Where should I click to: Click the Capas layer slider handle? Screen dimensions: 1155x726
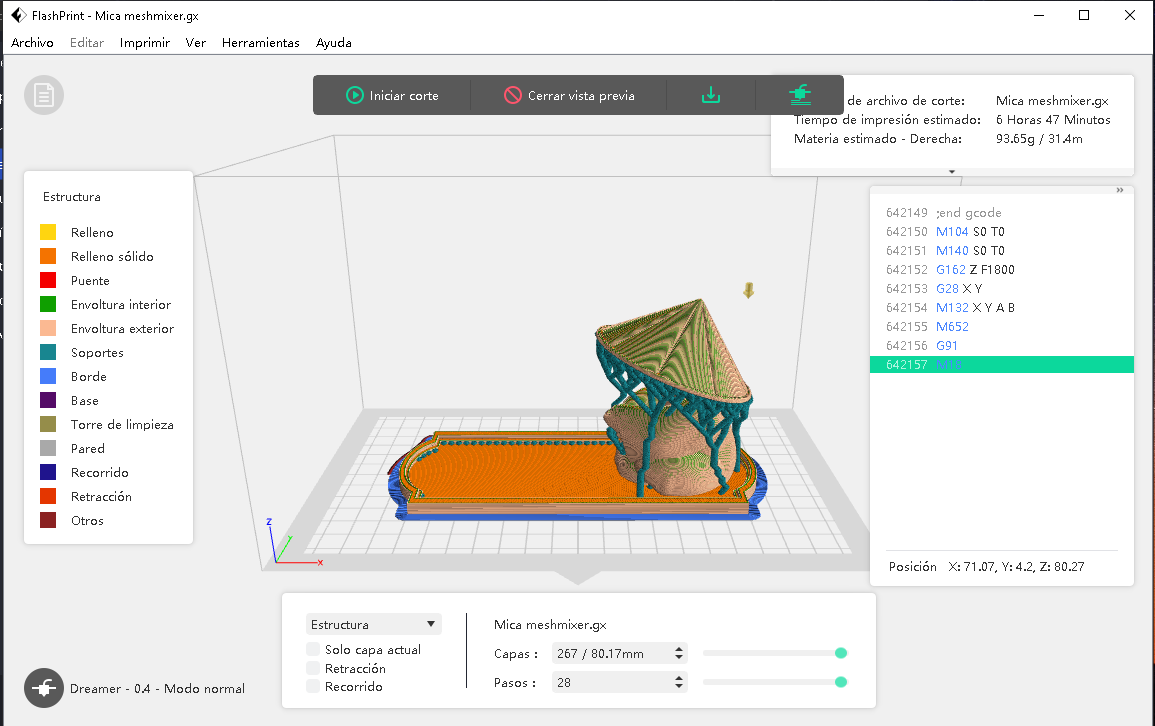point(841,653)
